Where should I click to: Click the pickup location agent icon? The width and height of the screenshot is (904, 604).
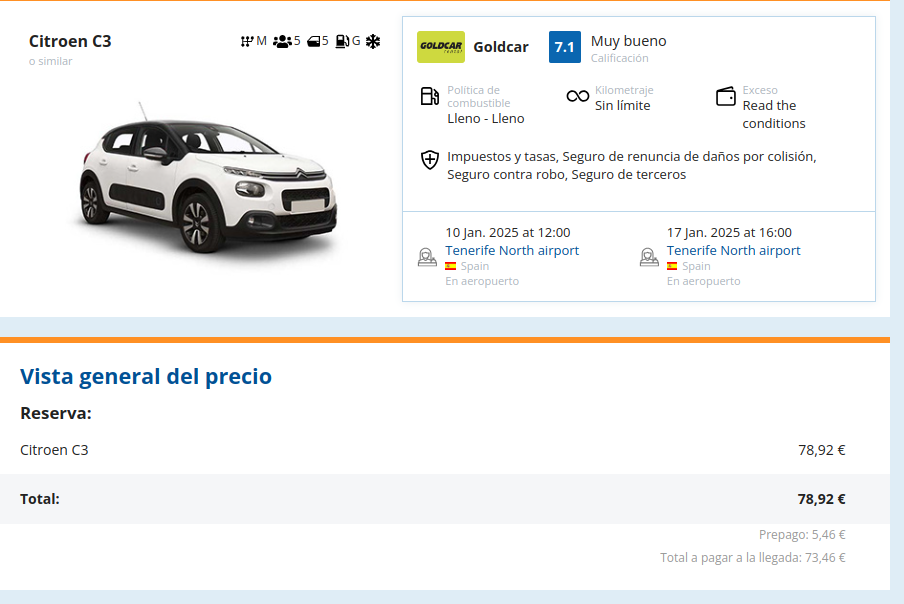tap(427, 257)
